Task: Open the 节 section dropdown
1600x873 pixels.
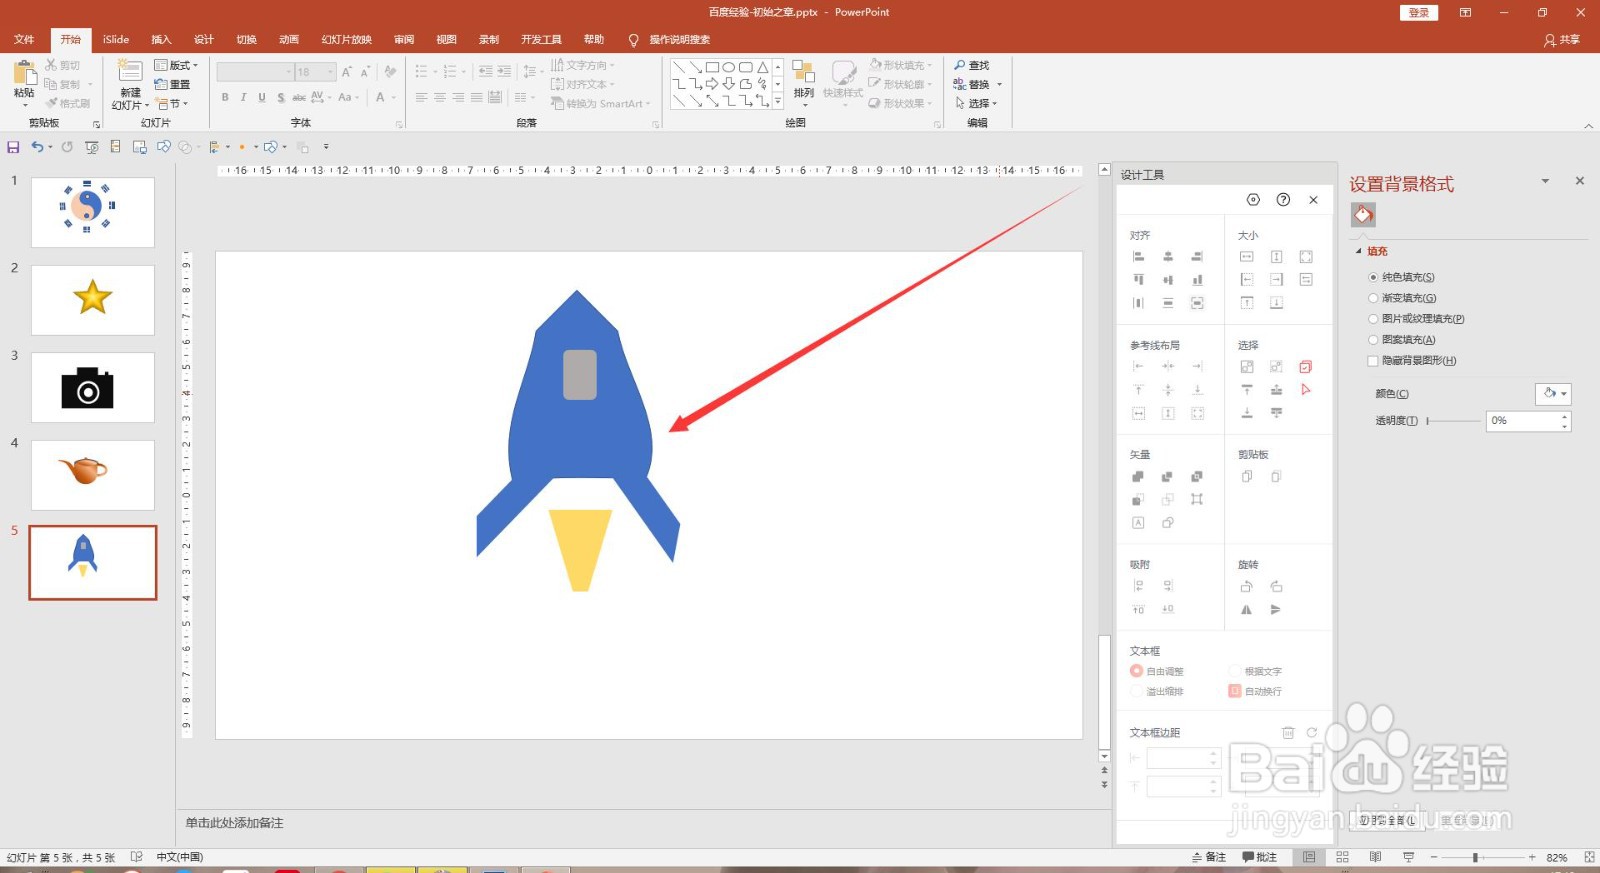Action: (x=171, y=104)
